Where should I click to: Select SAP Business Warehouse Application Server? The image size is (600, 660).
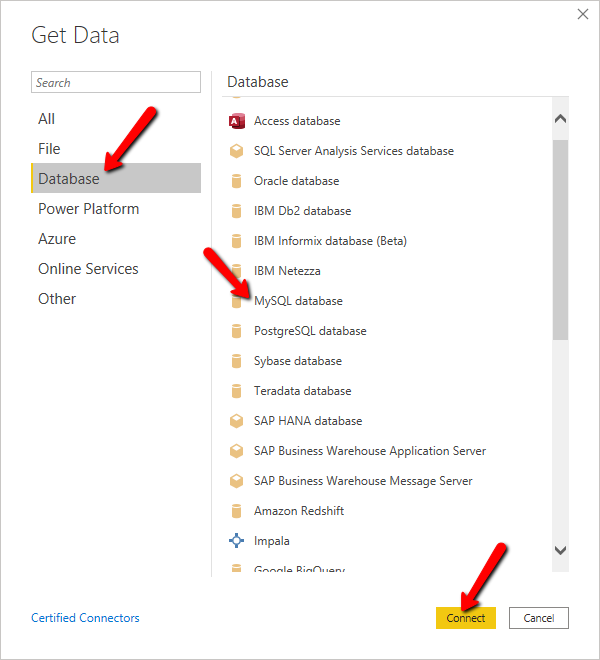click(x=387, y=451)
